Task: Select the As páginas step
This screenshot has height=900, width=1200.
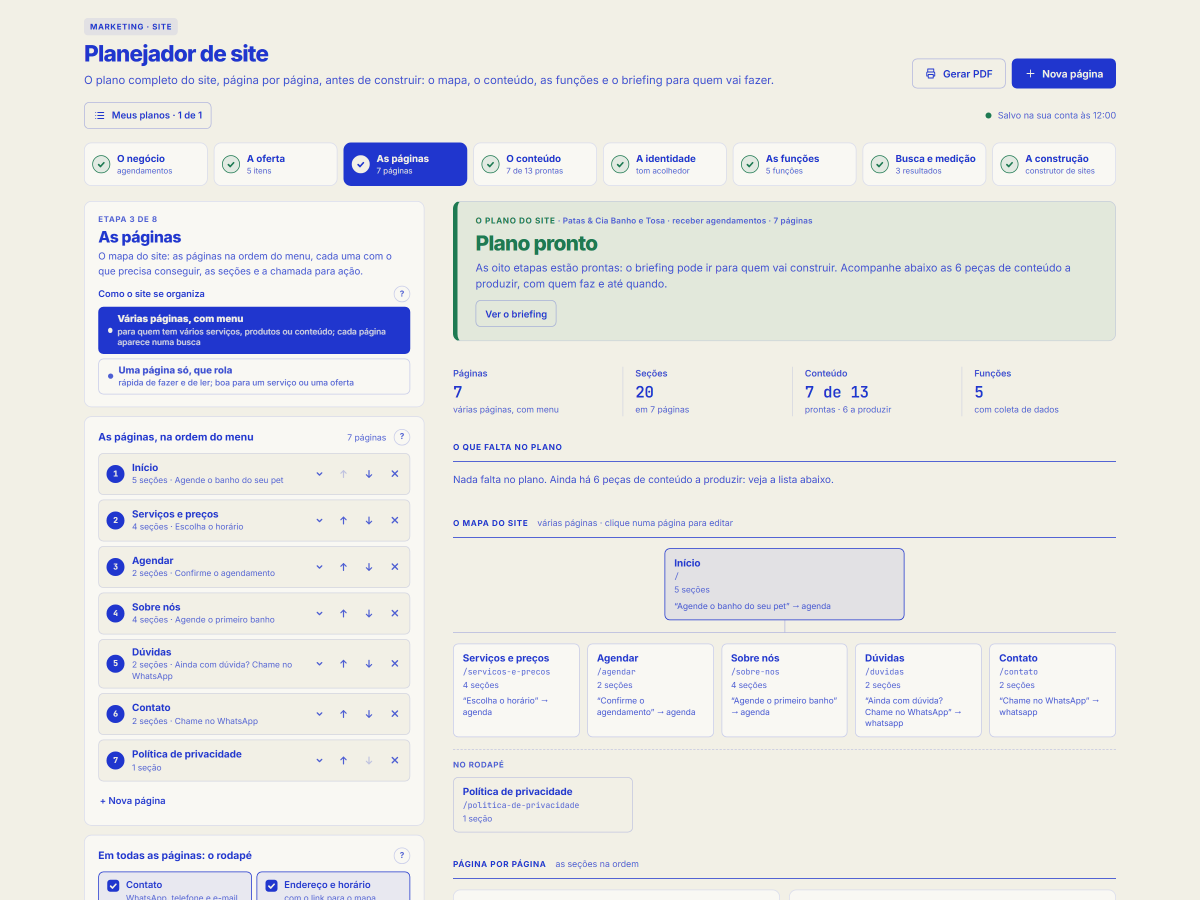Action: pos(405,164)
